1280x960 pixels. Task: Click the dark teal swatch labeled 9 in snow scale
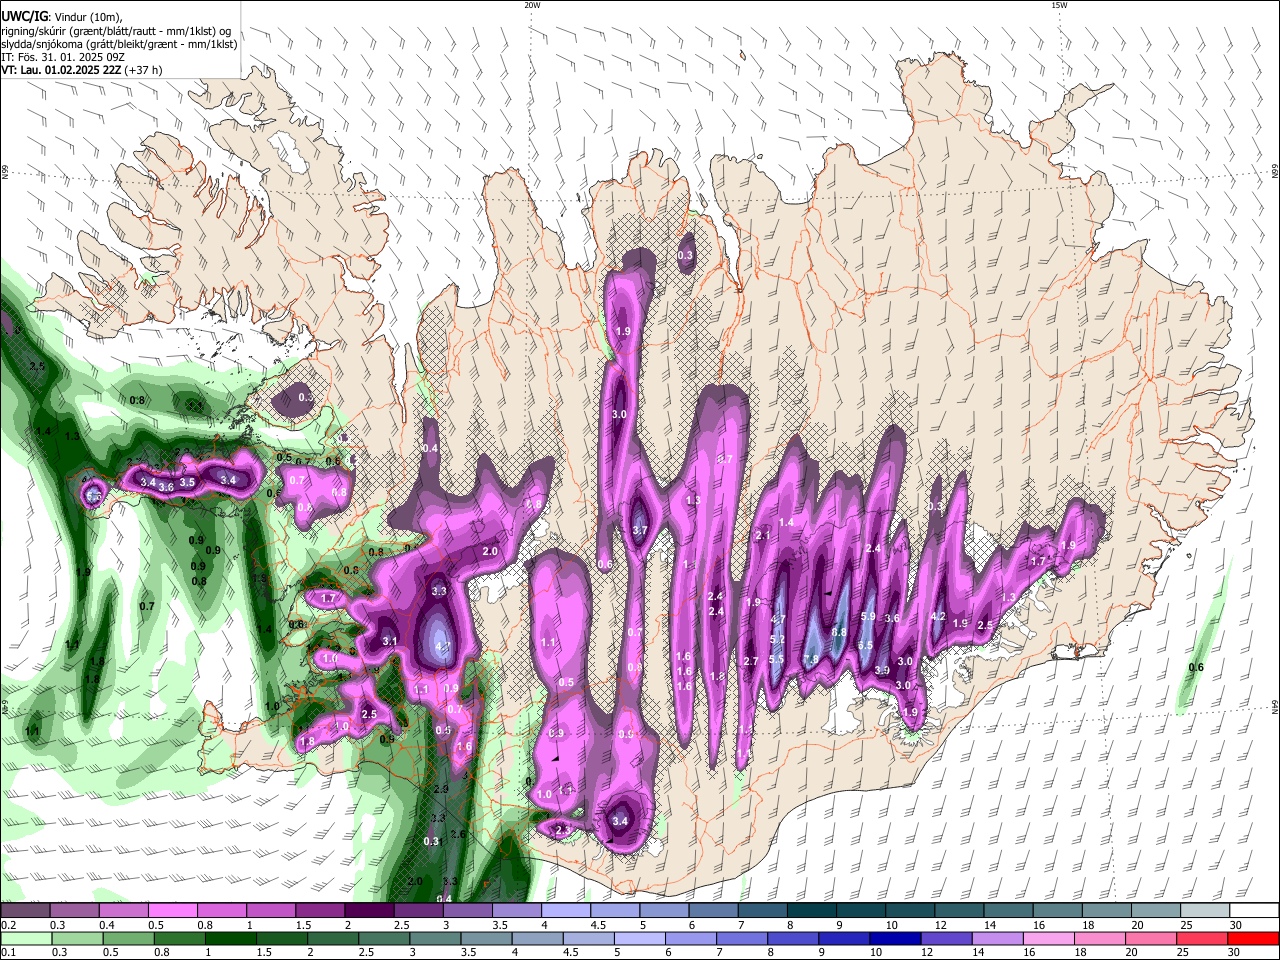tap(861, 911)
